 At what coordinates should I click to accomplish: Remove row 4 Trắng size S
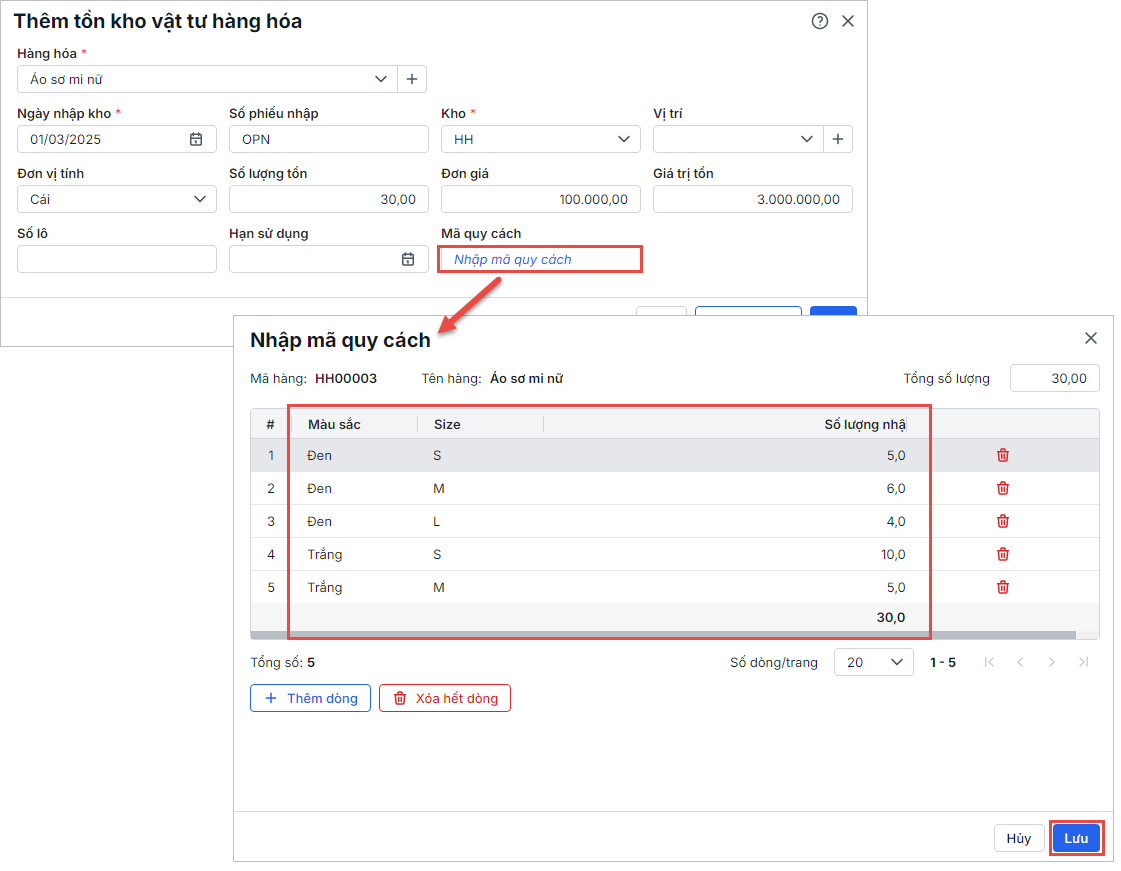click(1003, 554)
